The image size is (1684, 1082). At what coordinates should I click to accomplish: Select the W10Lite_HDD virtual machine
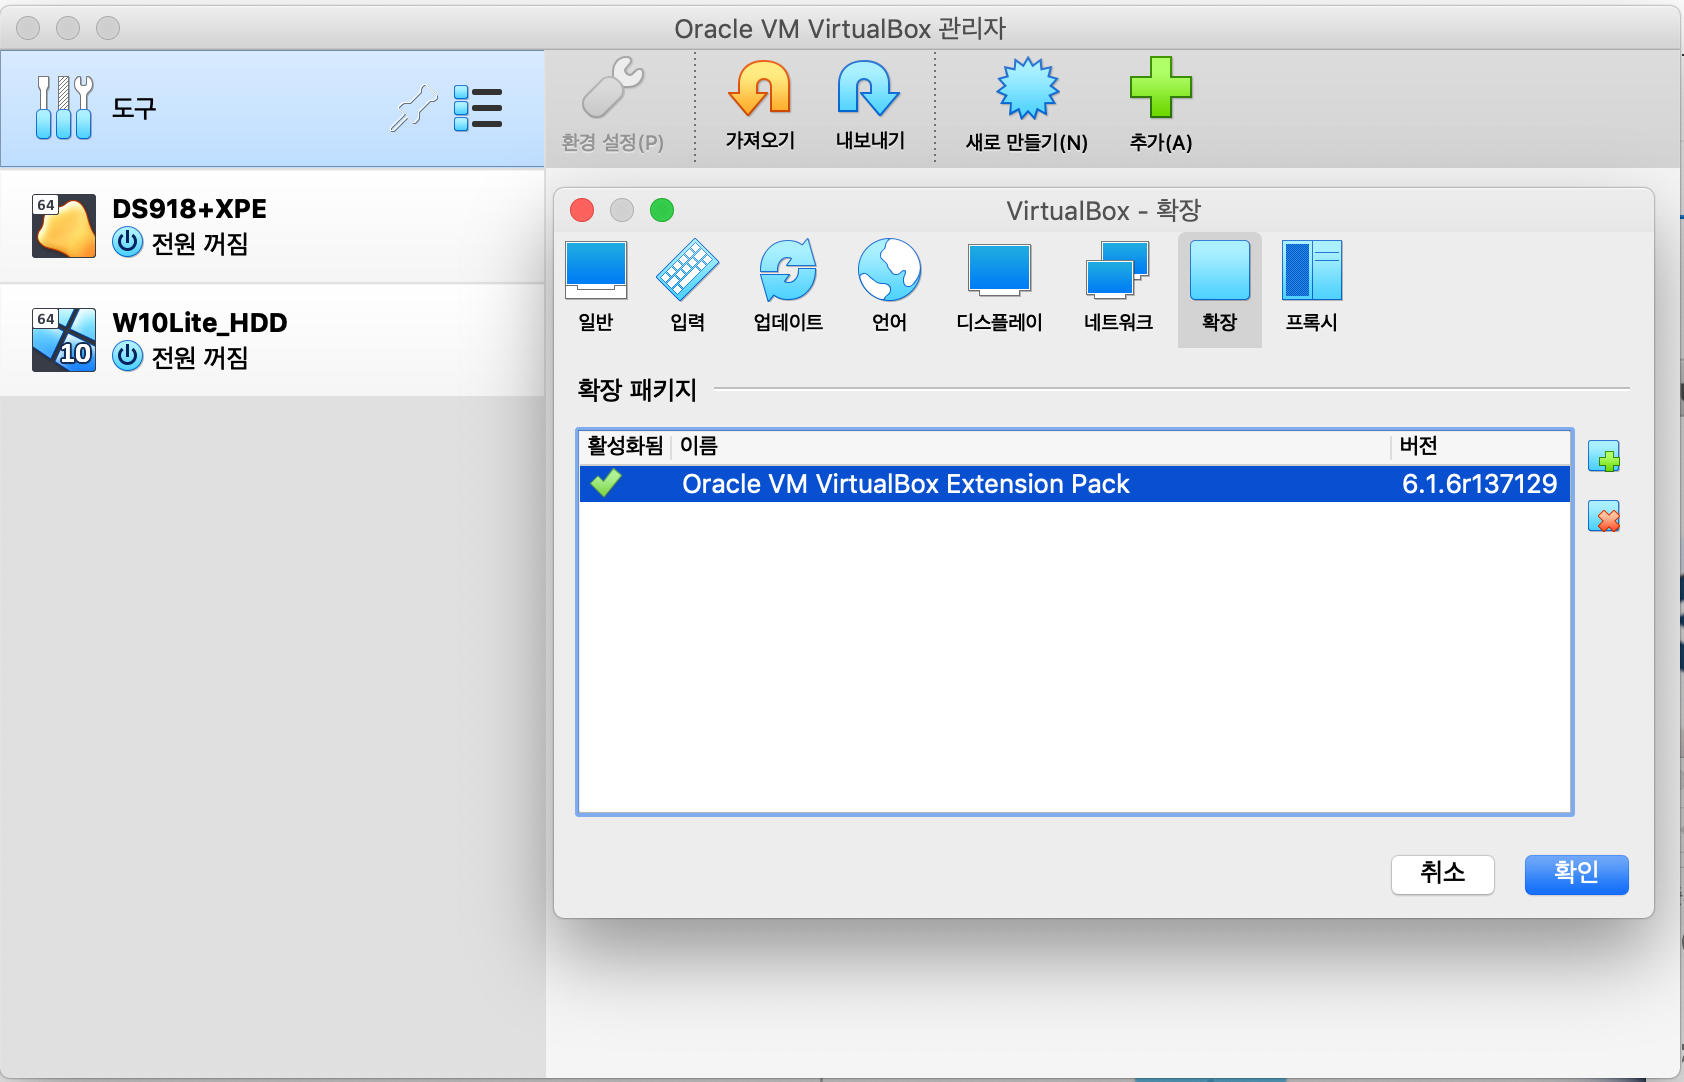click(272, 340)
